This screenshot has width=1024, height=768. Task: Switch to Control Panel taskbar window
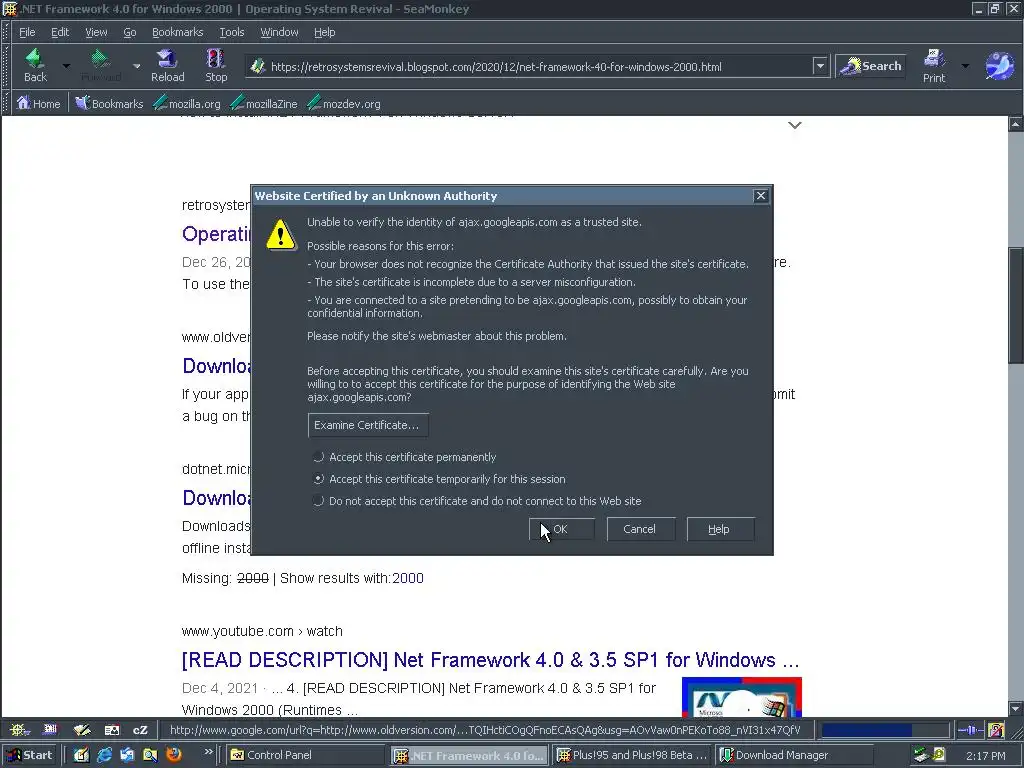306,755
